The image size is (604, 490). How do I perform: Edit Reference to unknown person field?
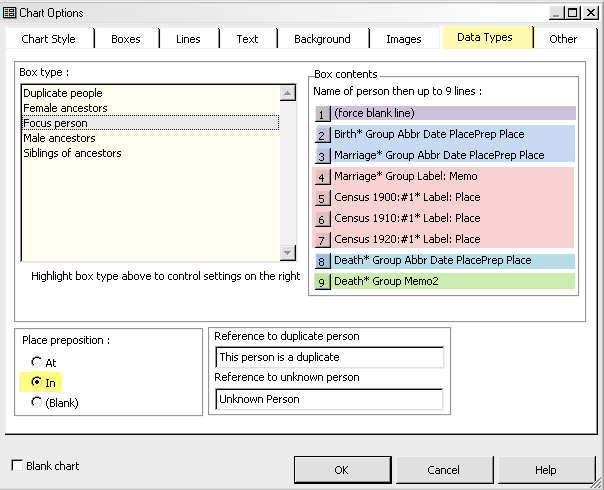point(329,399)
